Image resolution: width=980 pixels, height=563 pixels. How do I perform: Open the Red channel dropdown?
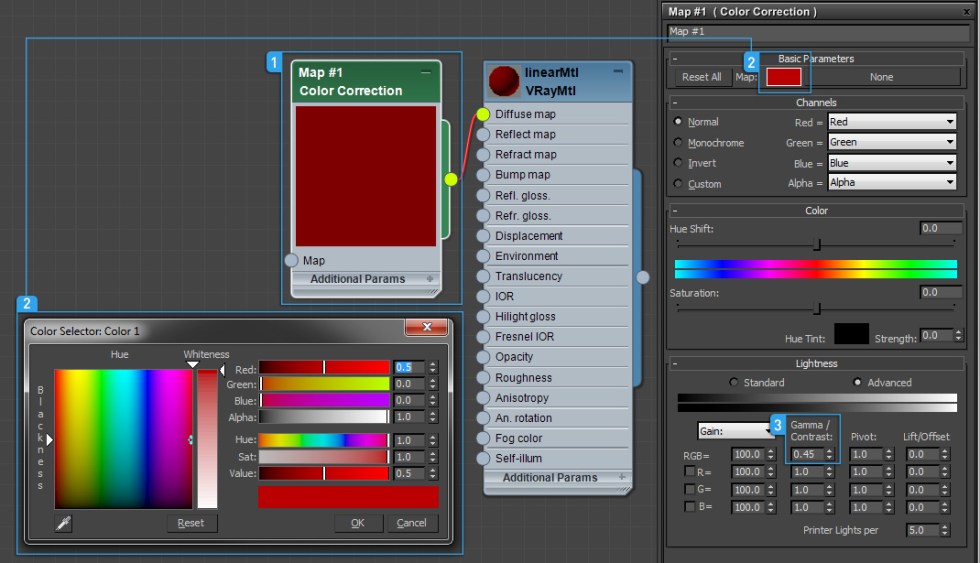click(892, 121)
